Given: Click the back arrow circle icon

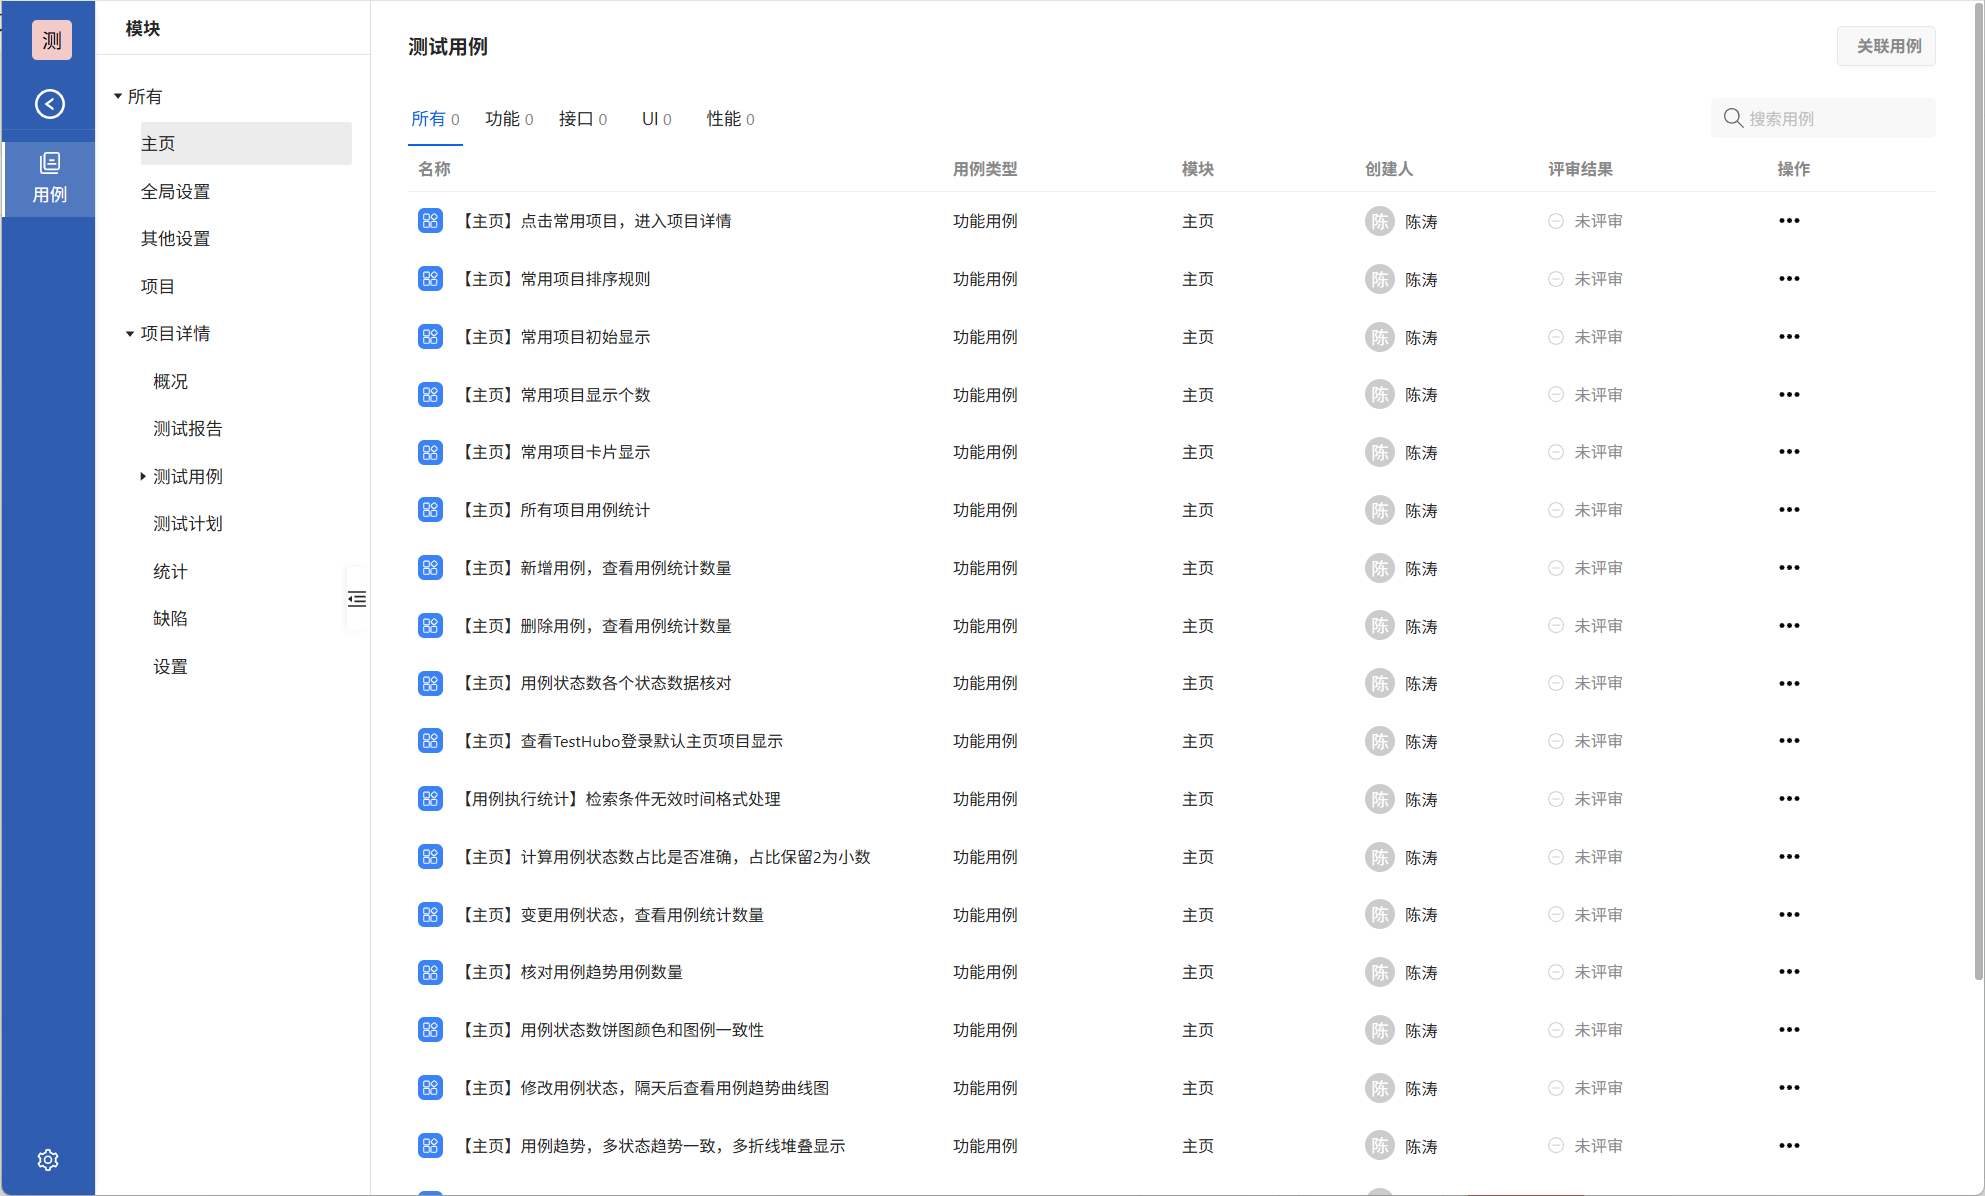Looking at the screenshot, I should [49, 104].
